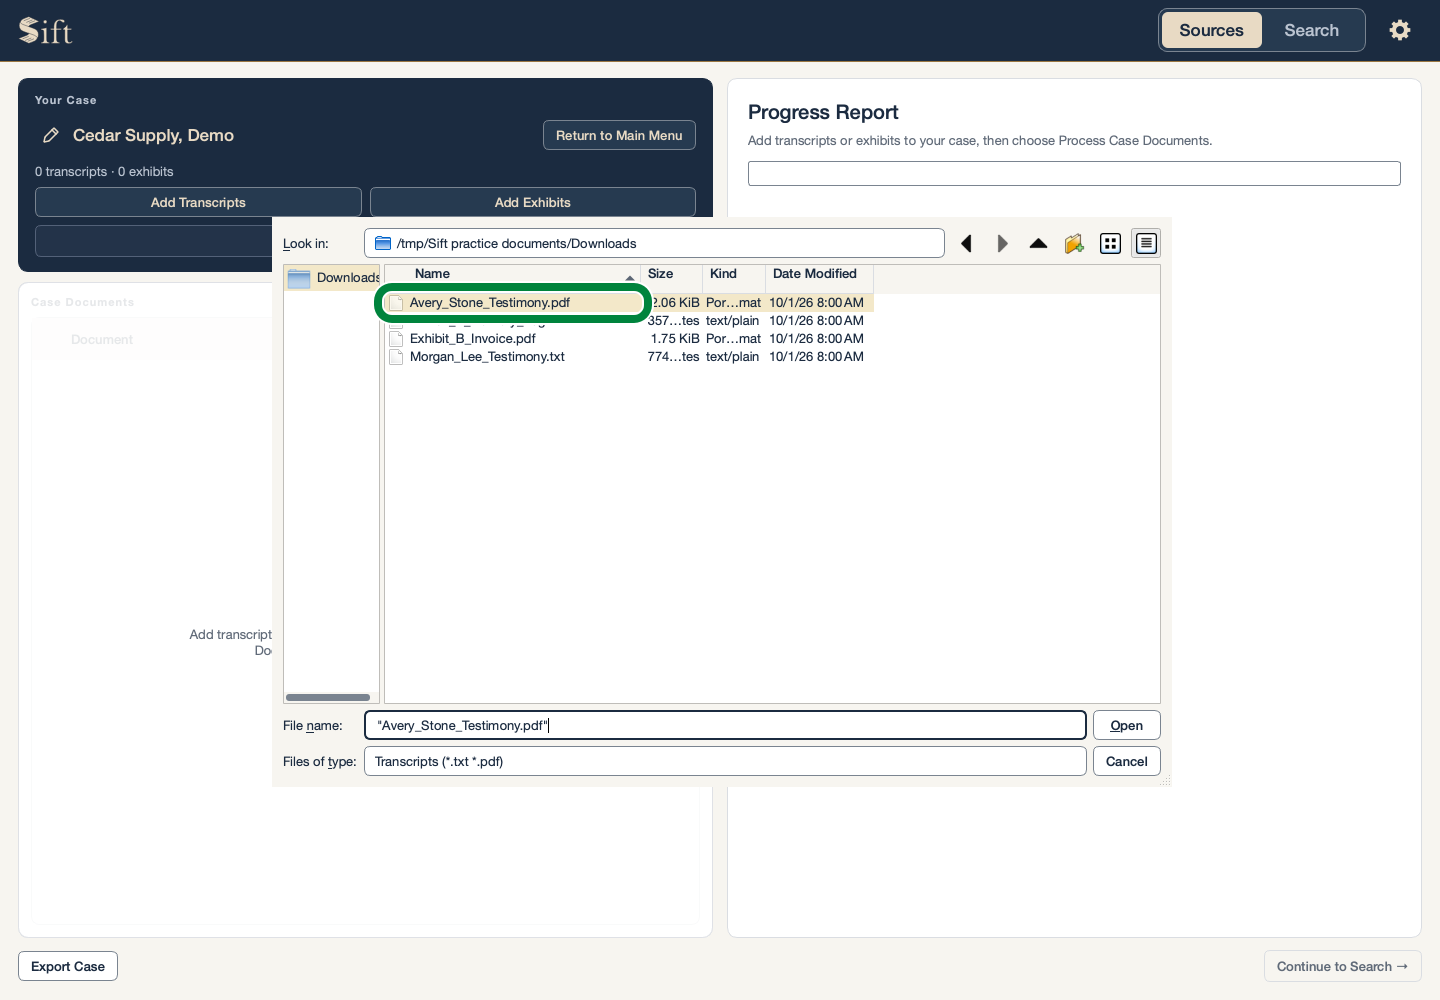Image resolution: width=1440 pixels, height=1000 pixels.
Task: Click the Export Case button
Action: [x=68, y=966]
